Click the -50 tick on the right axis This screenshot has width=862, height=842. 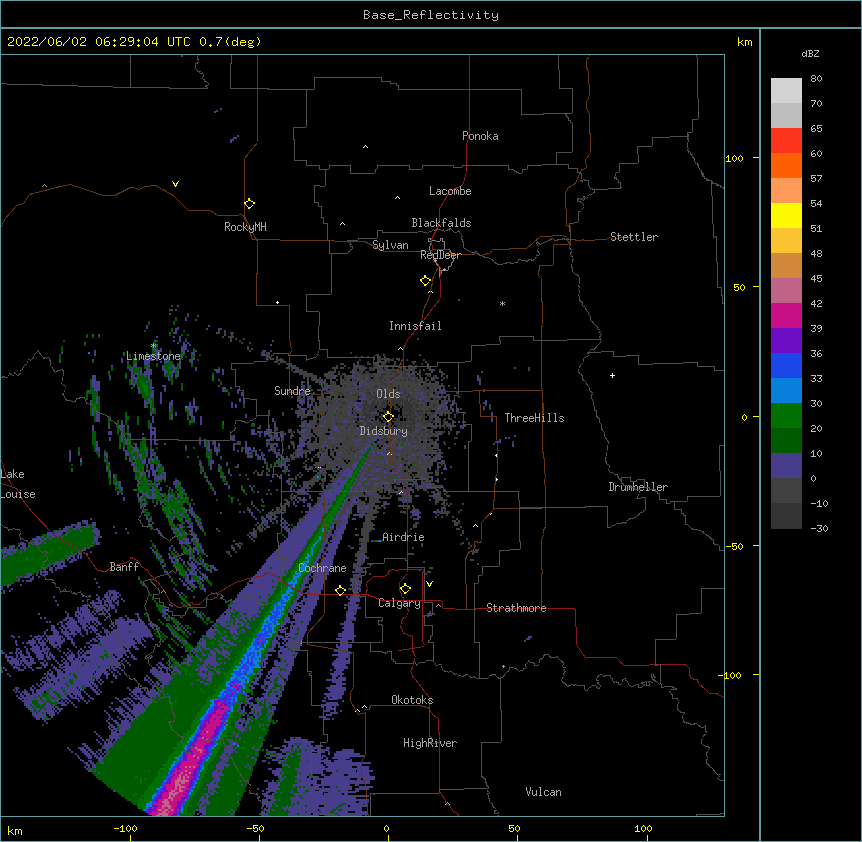734,546
